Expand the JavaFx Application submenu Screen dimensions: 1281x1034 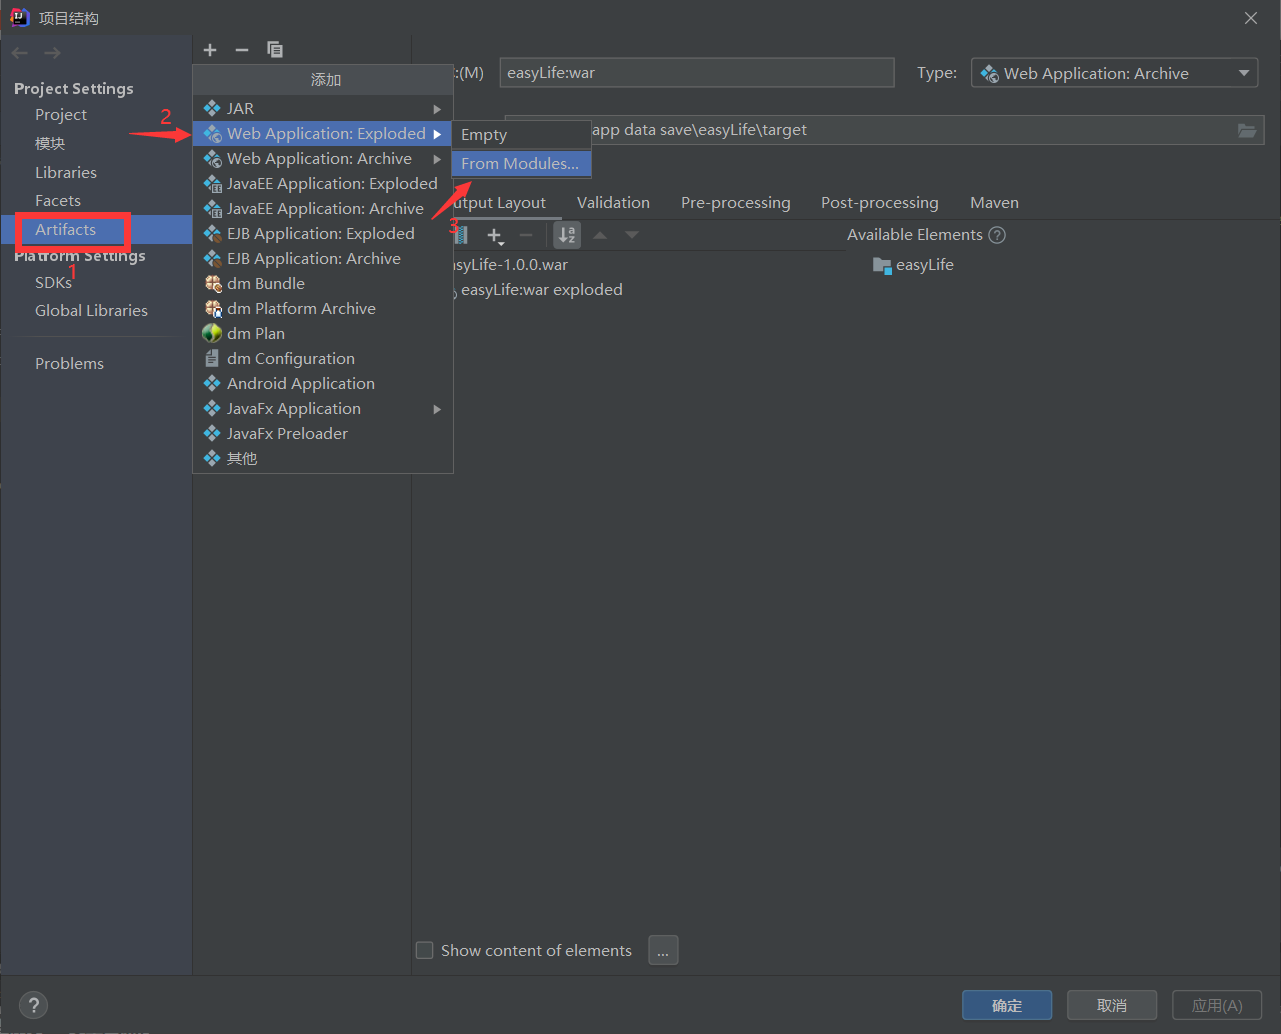click(436, 409)
